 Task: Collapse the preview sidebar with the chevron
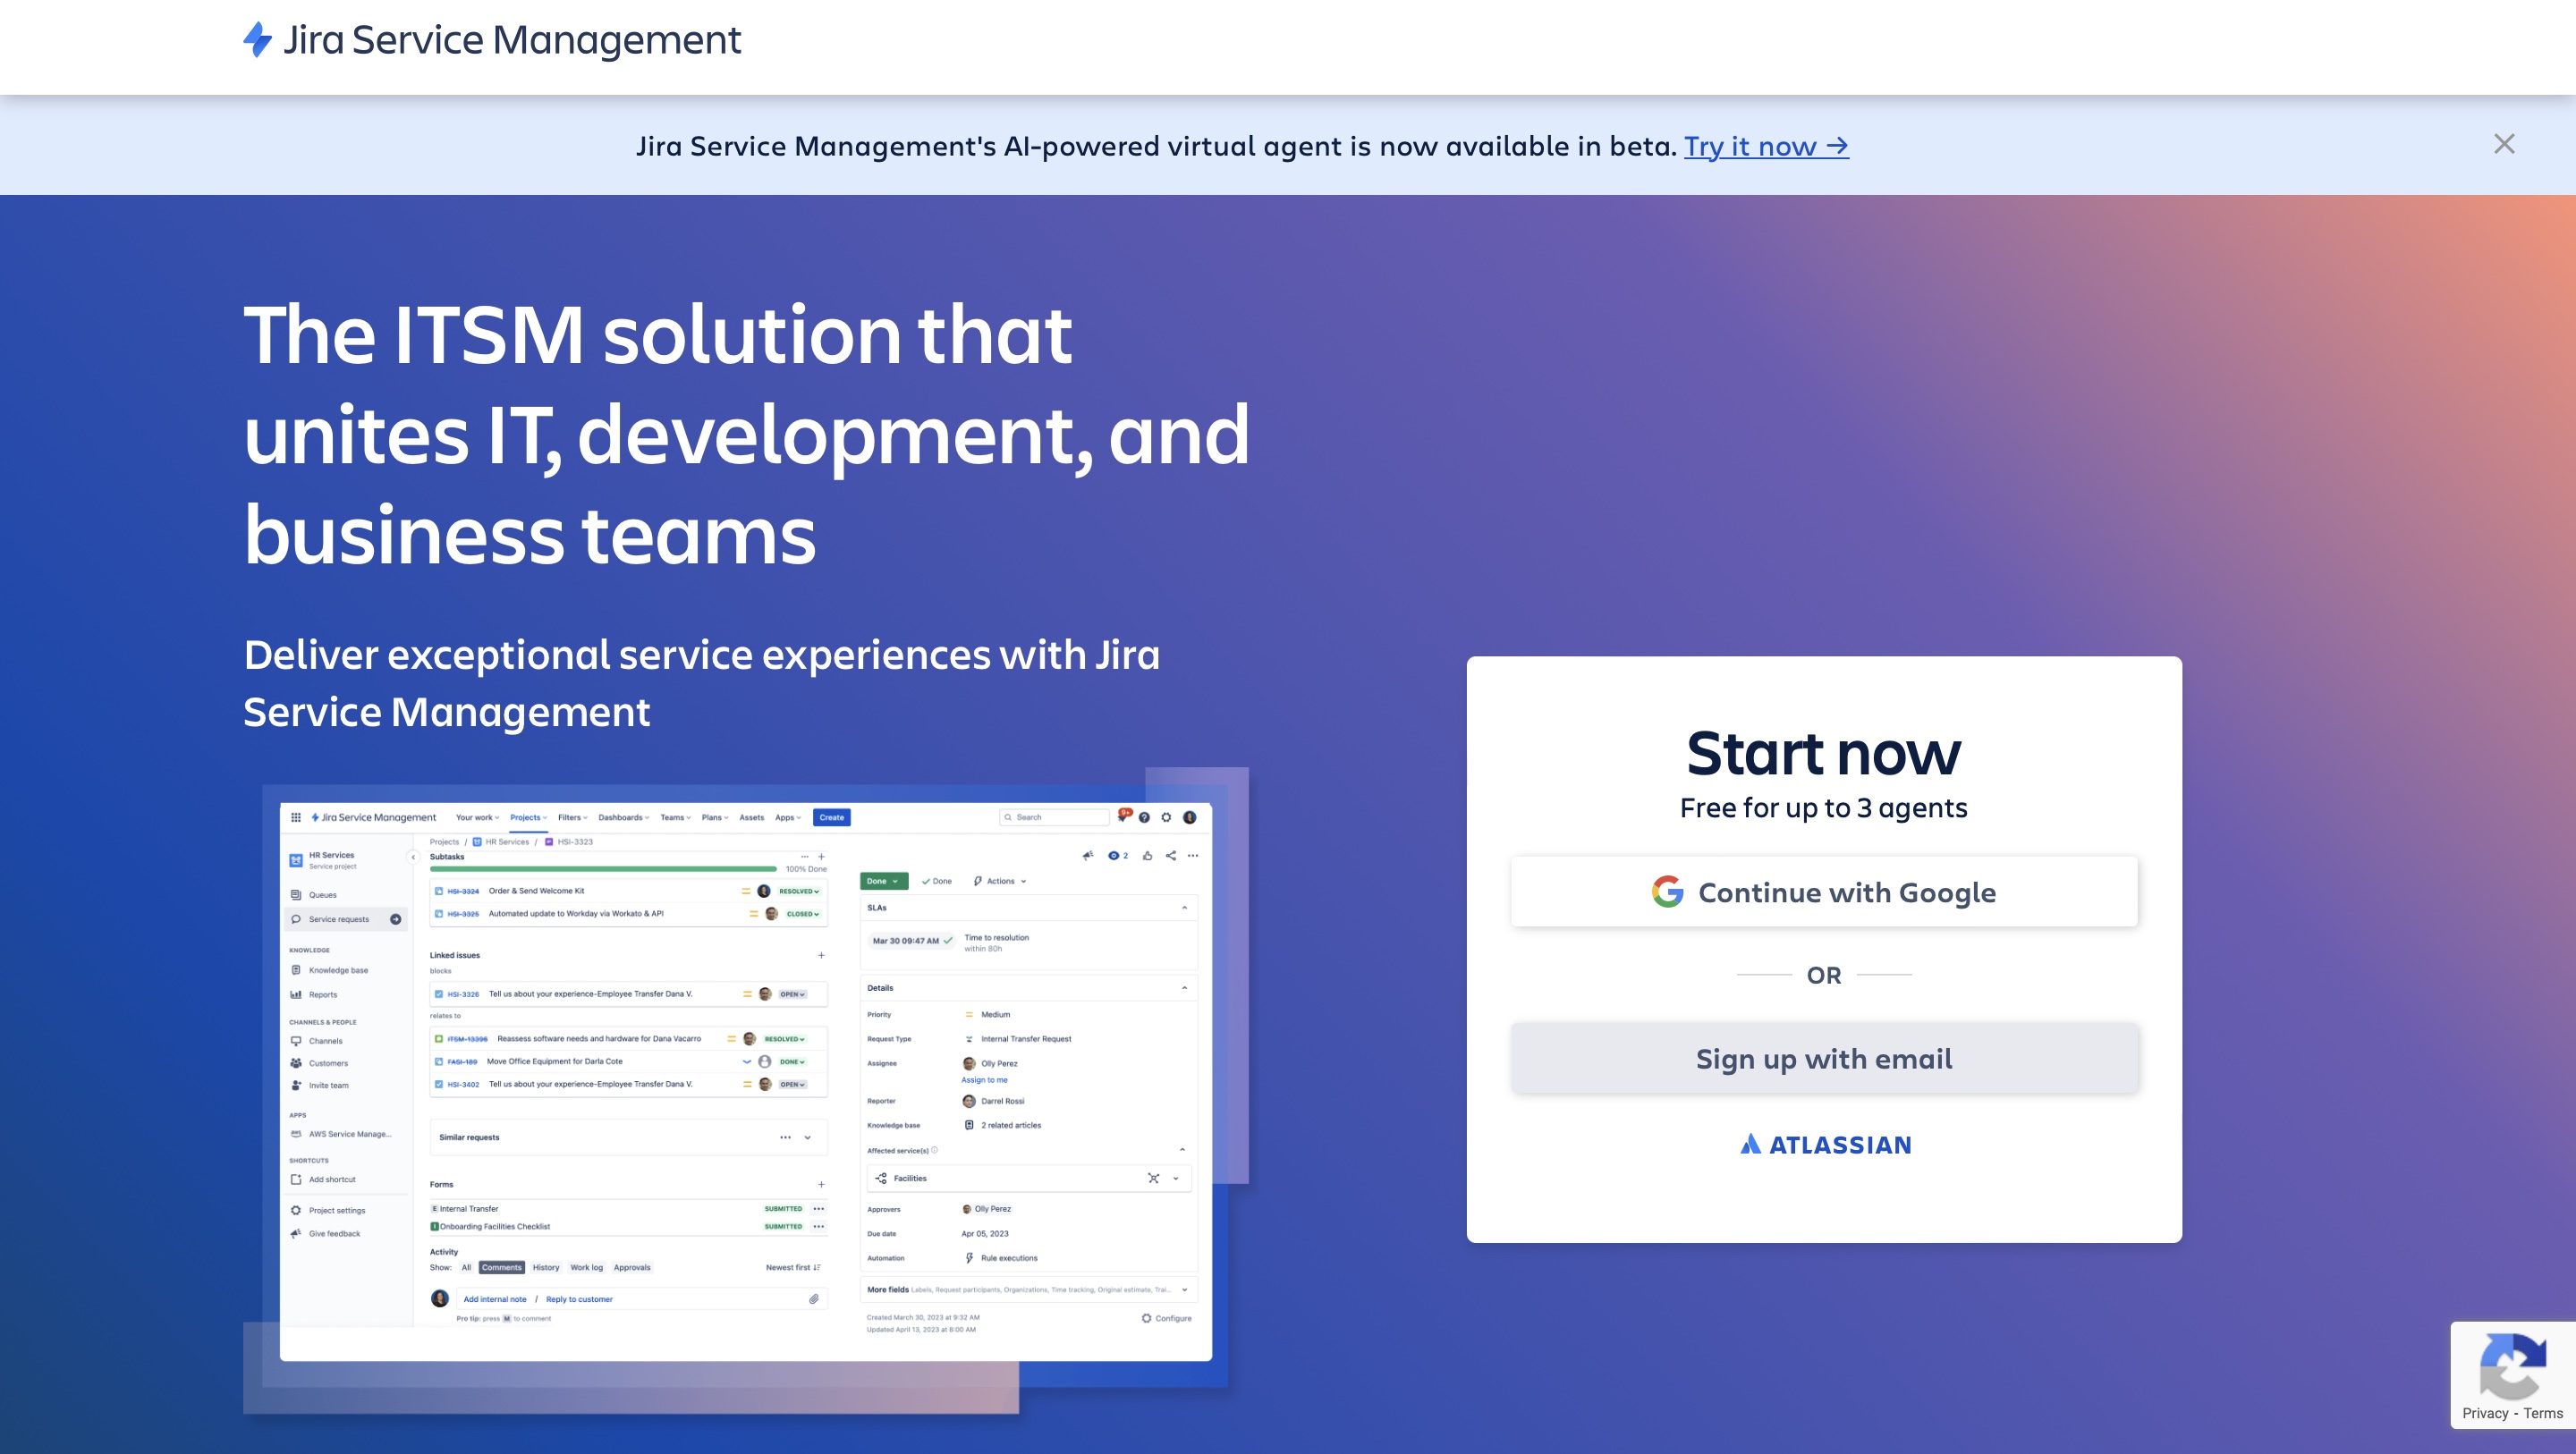(x=413, y=857)
